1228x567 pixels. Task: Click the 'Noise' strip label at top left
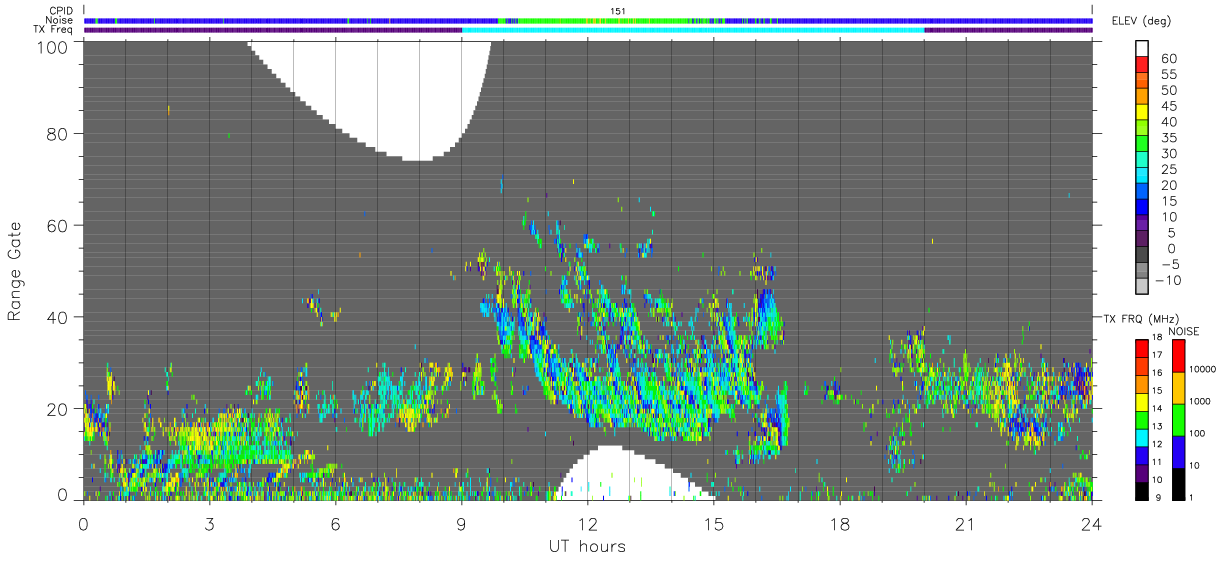(60, 20)
